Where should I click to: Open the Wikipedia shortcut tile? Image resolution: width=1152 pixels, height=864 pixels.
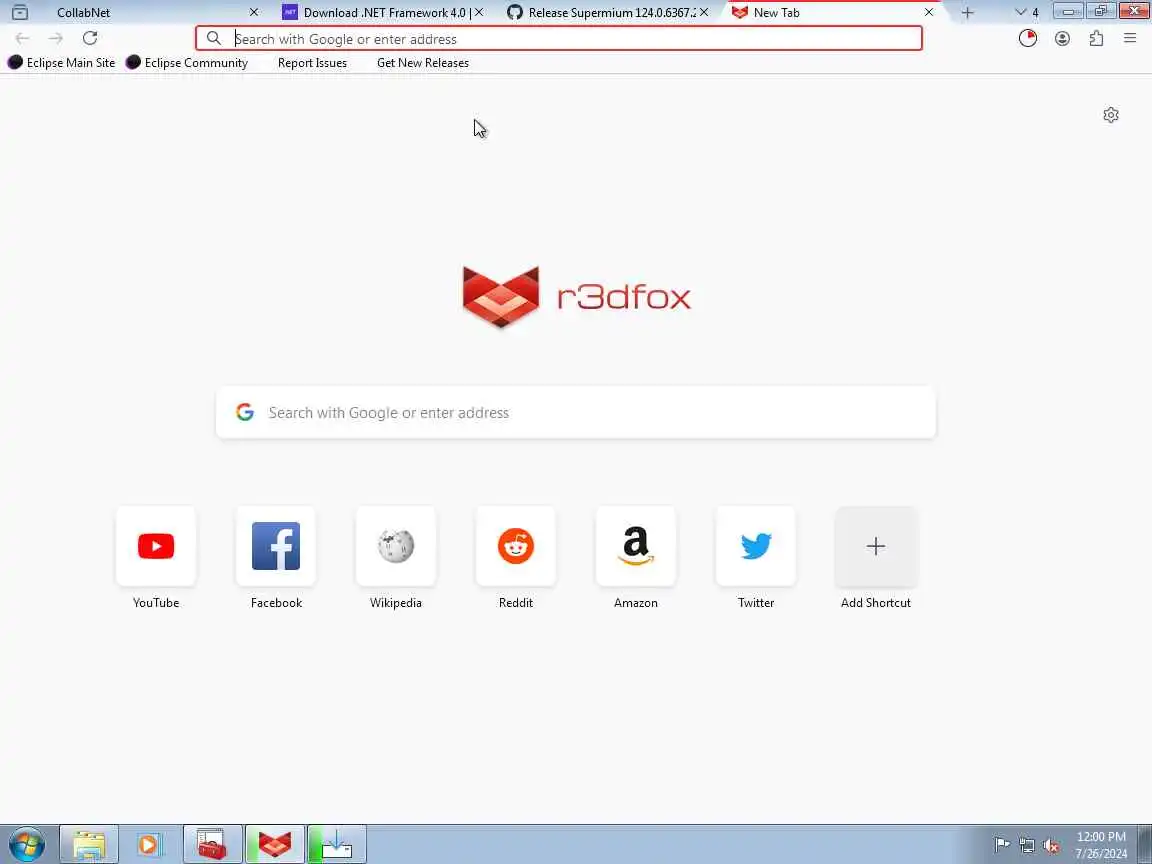pos(396,546)
